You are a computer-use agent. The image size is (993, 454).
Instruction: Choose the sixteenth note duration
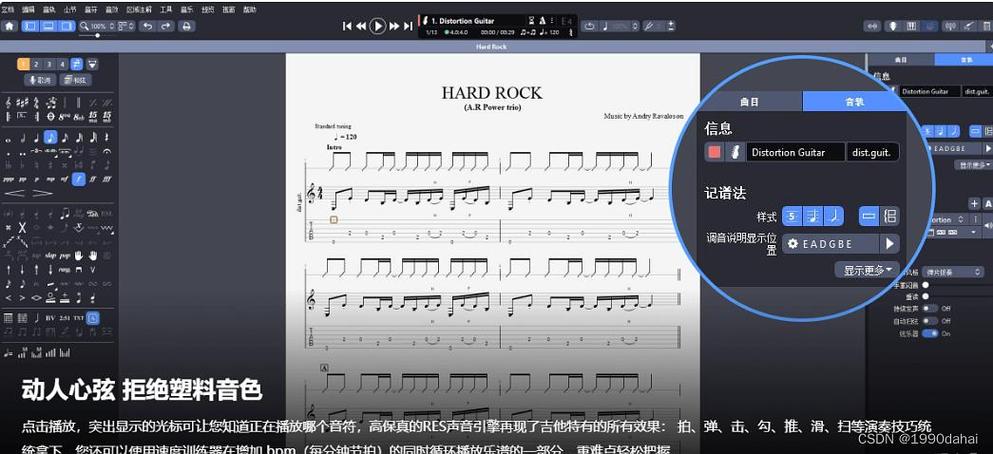65,137
